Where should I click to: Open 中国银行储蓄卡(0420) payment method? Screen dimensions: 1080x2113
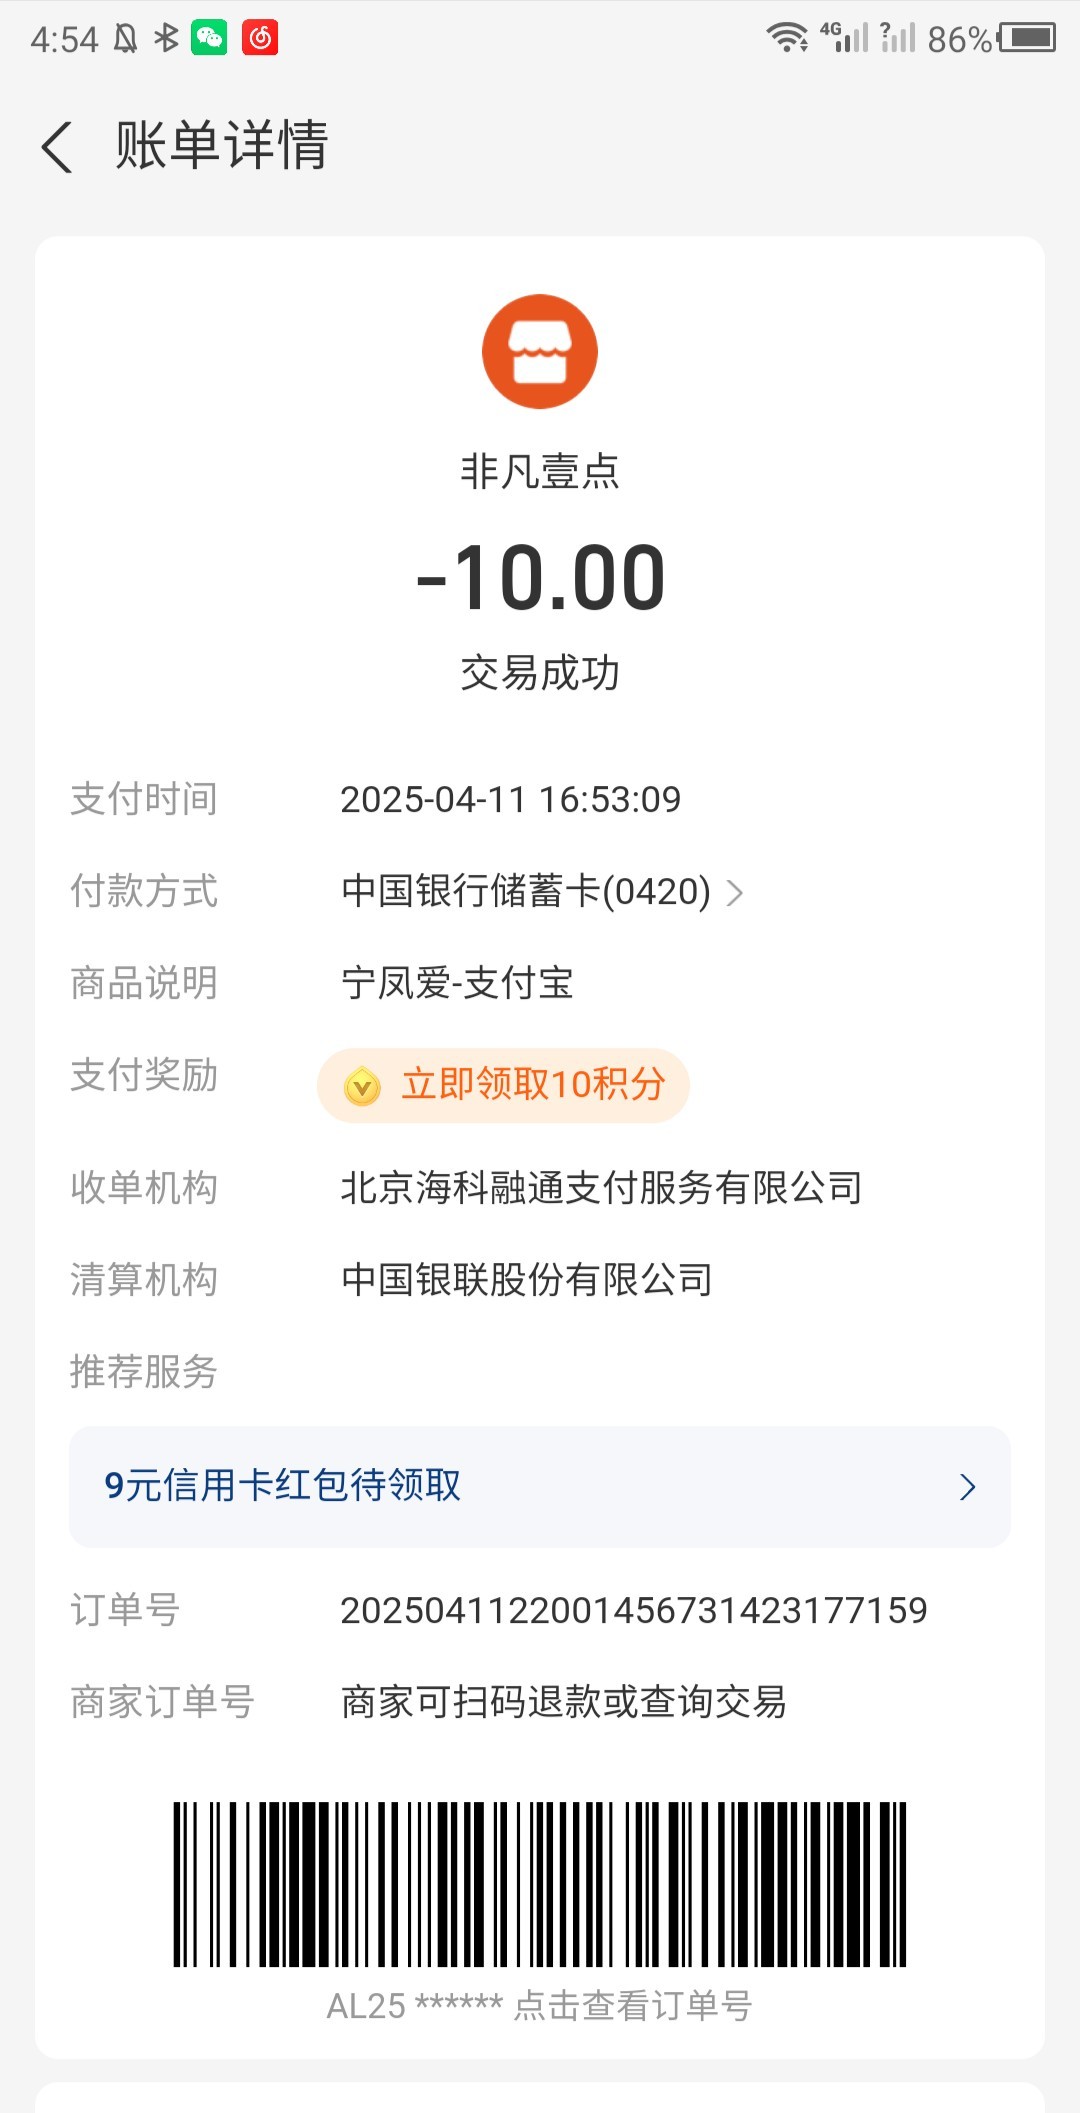point(526,891)
